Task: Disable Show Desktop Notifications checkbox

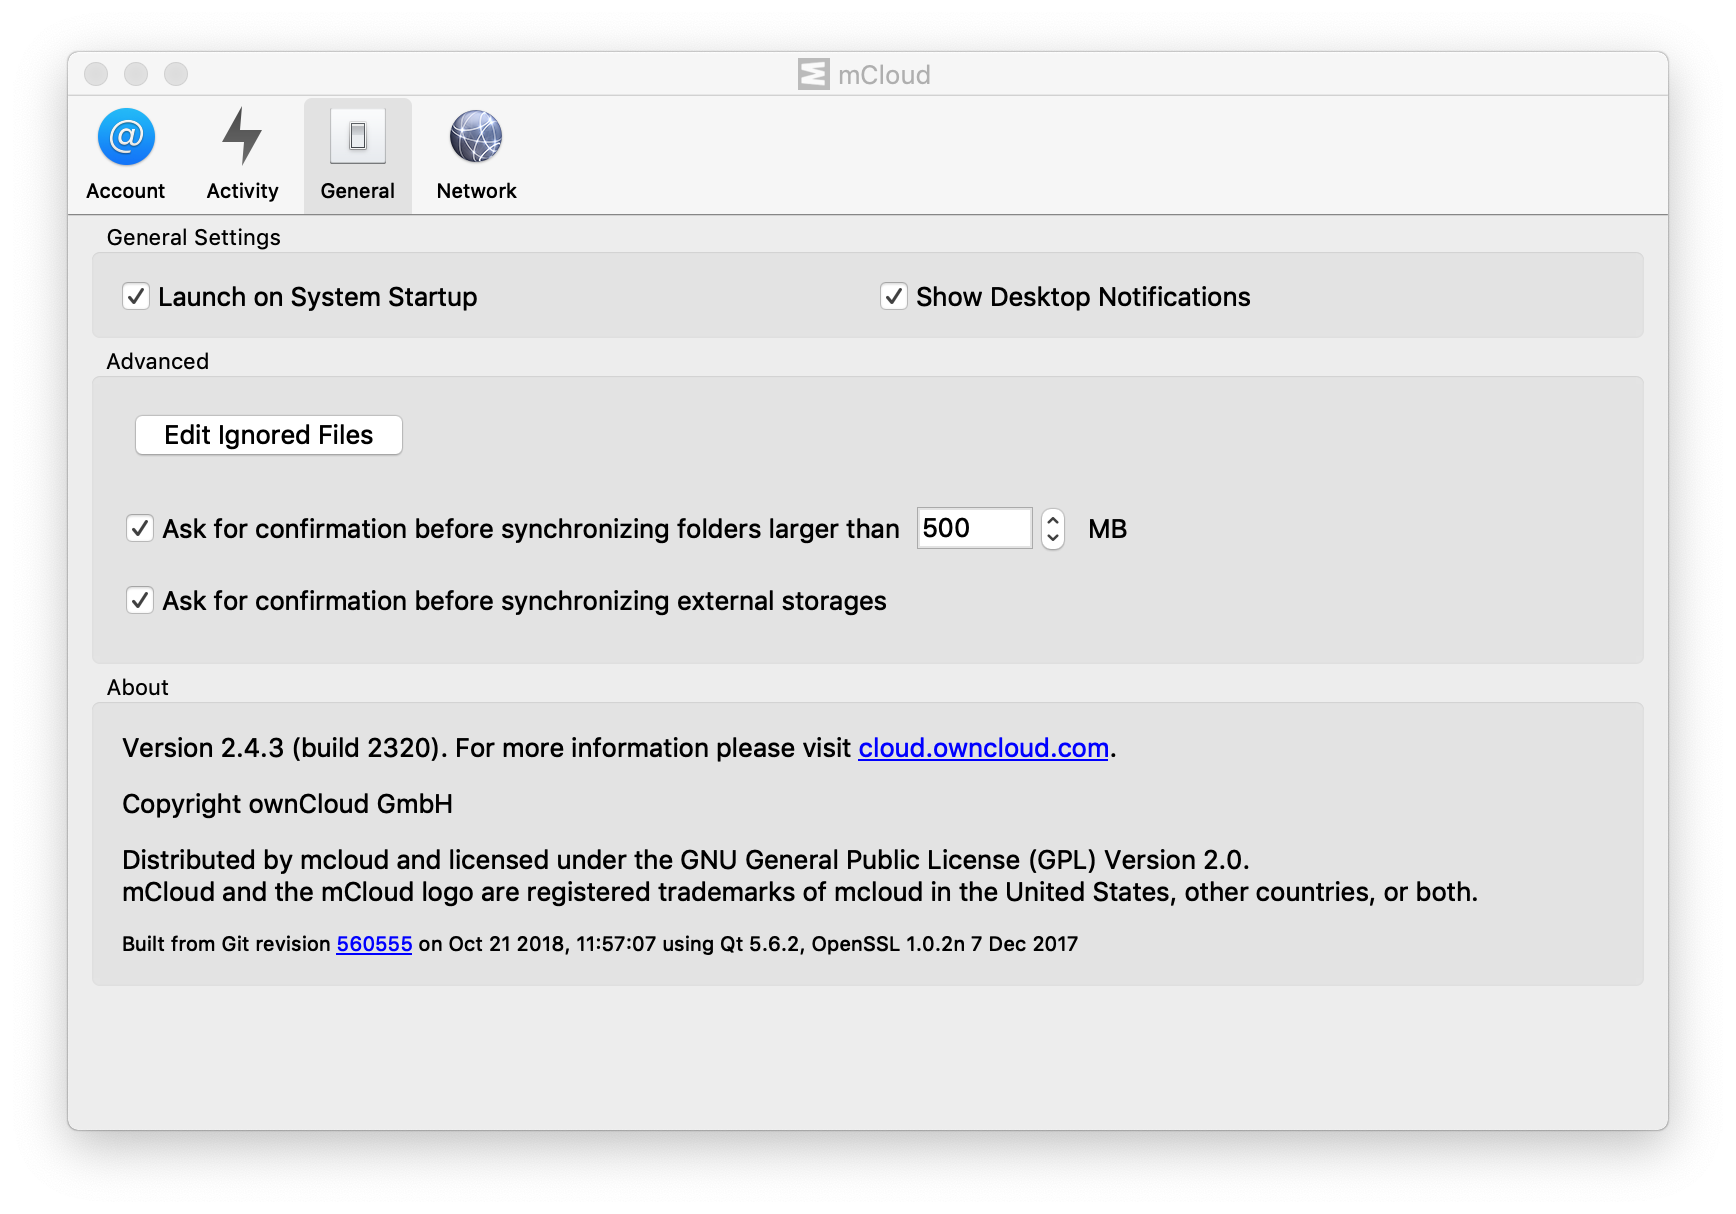Action: [x=894, y=296]
